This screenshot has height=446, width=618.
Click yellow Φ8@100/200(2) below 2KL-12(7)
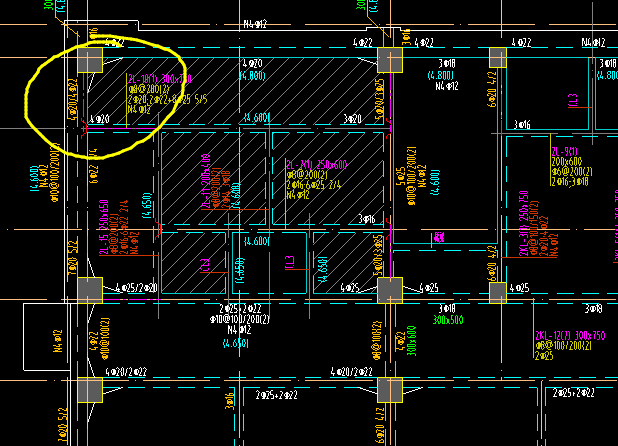pyautogui.click(x=563, y=346)
